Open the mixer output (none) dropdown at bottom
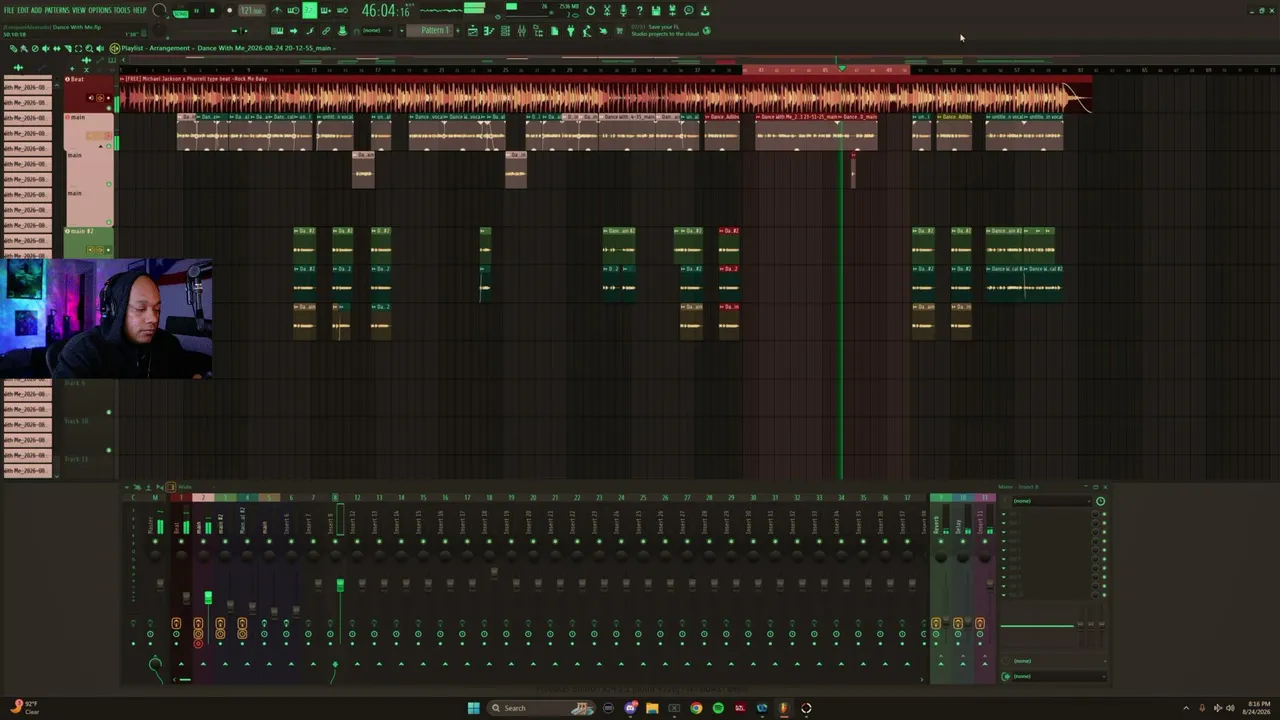The height and width of the screenshot is (720, 1280). tap(1058, 676)
